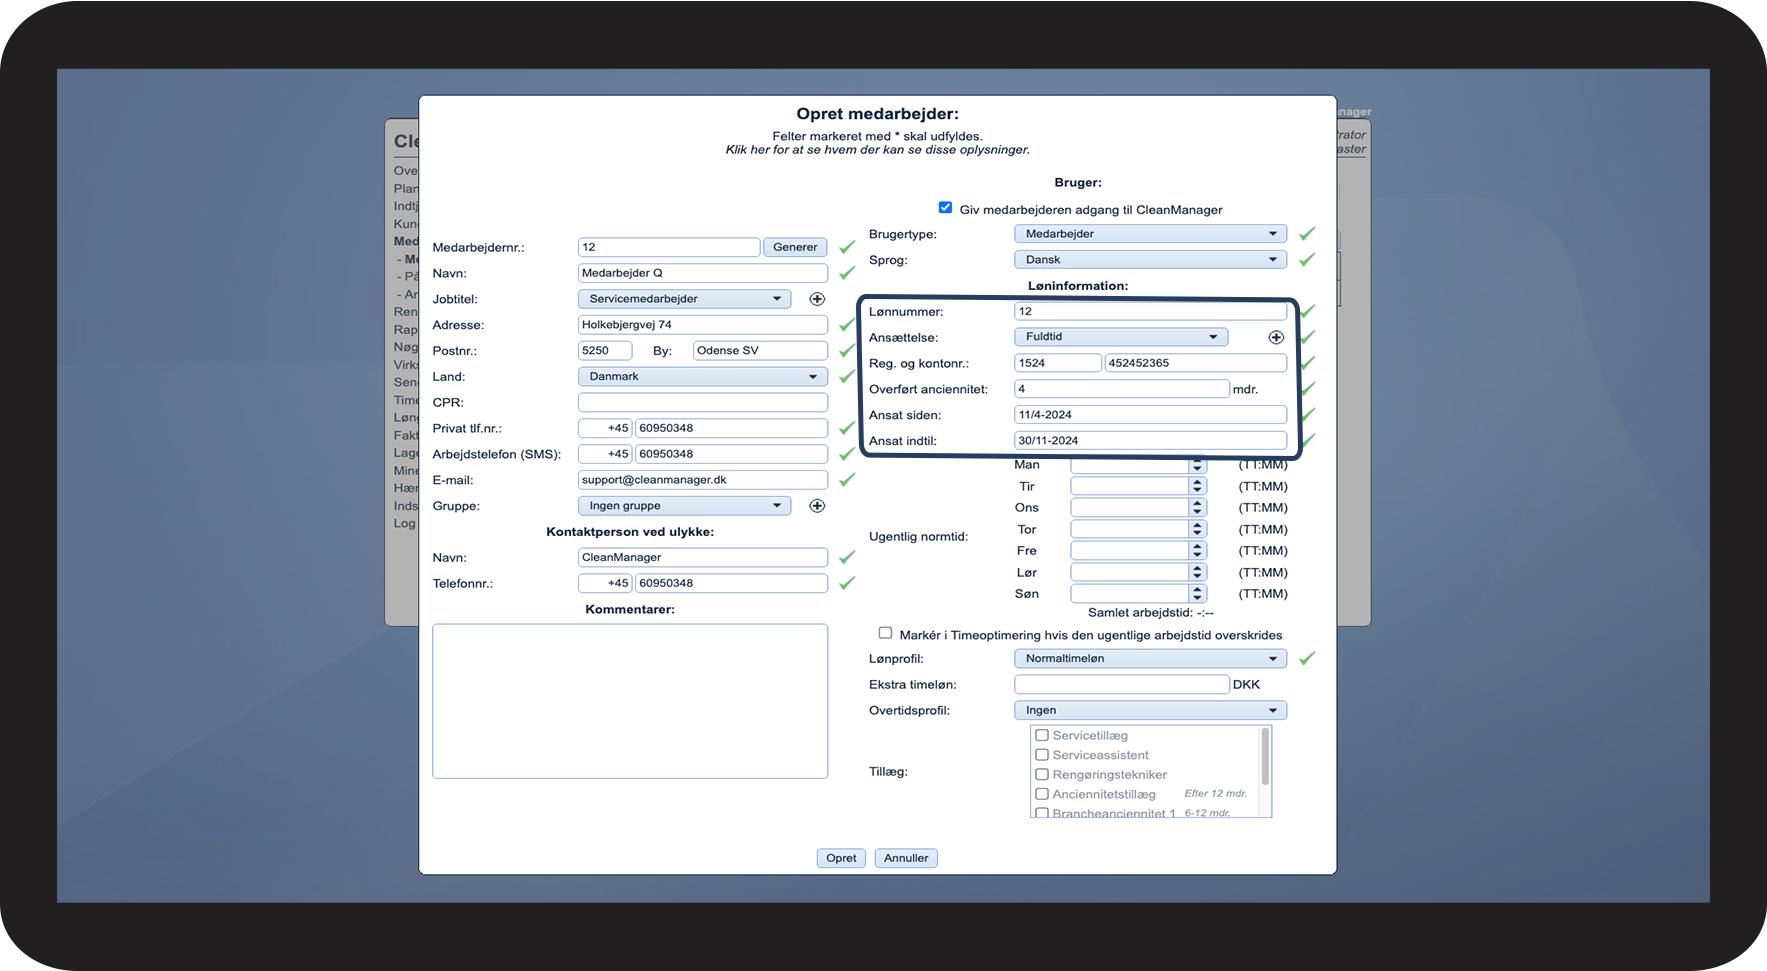
Task: Expand the Overtidsprofil dropdown
Action: tap(1150, 711)
